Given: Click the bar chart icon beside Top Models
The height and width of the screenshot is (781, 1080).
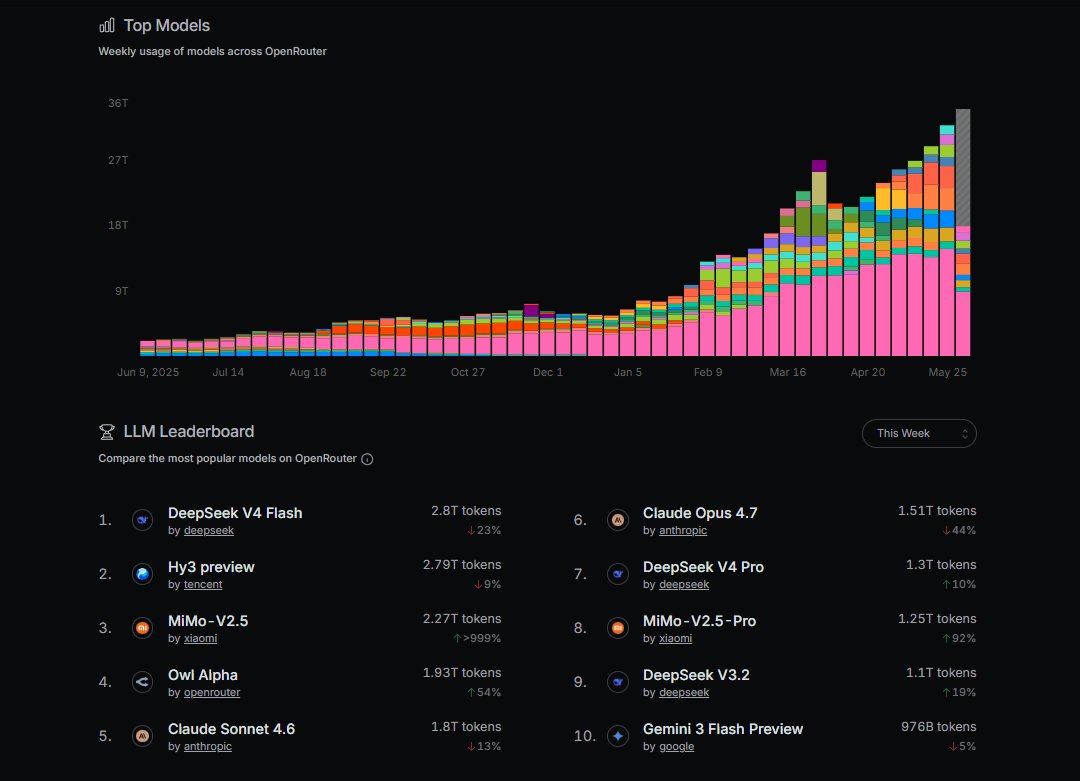Looking at the screenshot, I should pos(107,25).
